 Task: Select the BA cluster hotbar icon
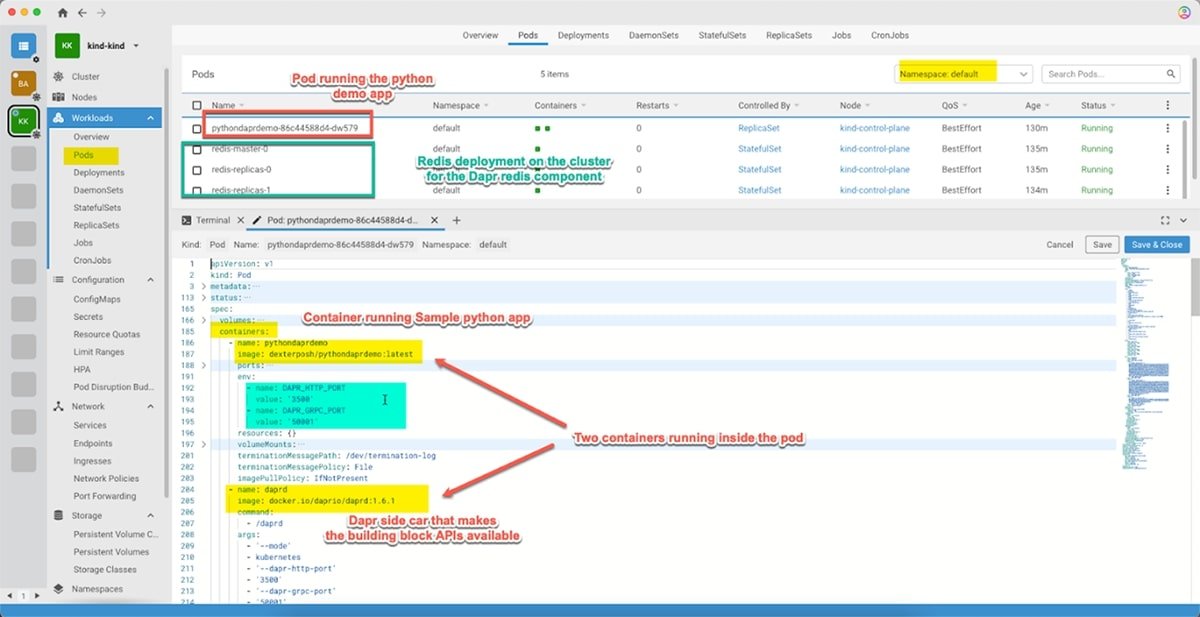(23, 83)
